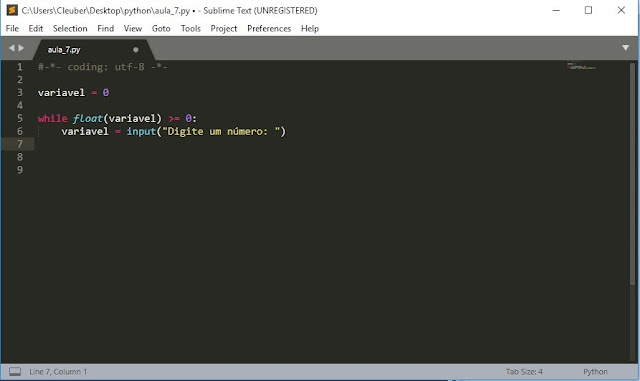Click the "Digite um número: " string
Image resolution: width=640 pixels, height=381 pixels.
coord(221,131)
